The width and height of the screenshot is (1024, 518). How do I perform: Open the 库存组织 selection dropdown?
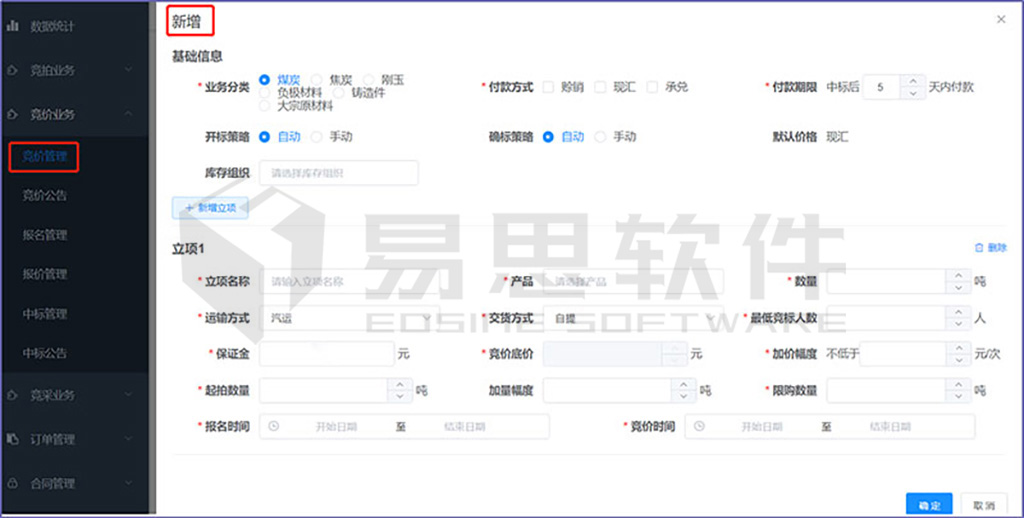[338, 173]
